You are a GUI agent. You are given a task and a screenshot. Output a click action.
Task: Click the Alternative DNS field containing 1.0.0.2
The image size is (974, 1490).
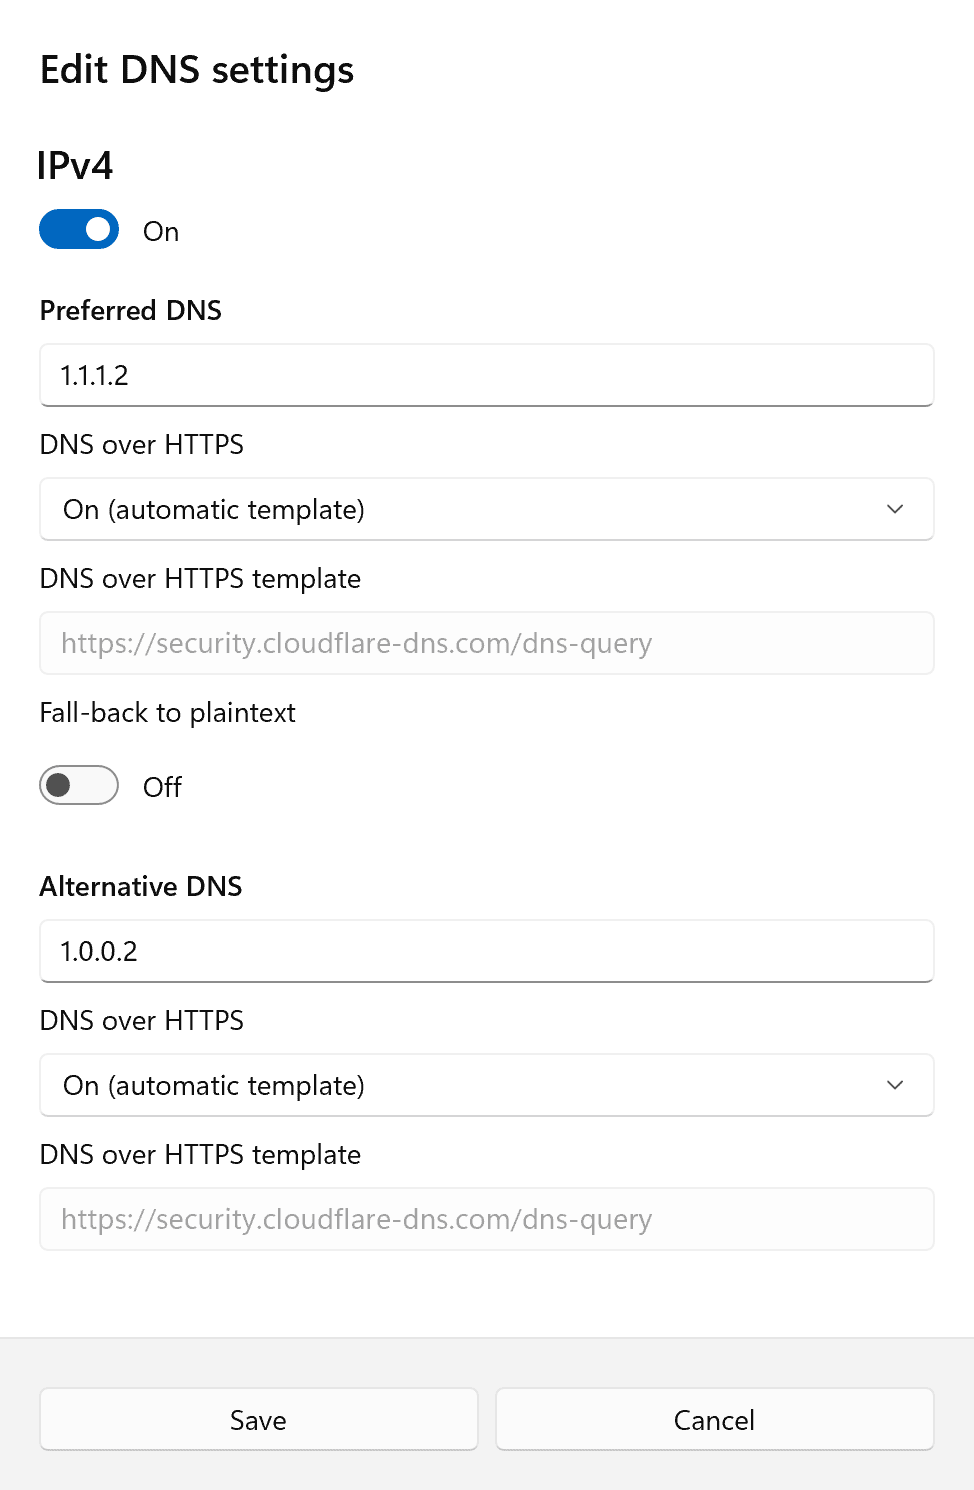tap(486, 952)
